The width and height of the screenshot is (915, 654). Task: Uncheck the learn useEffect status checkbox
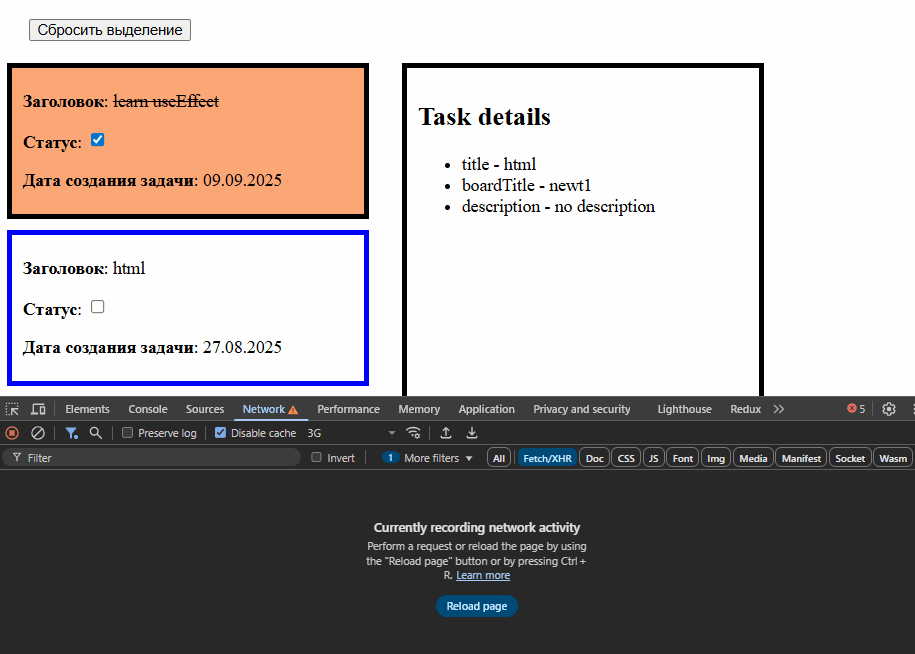pos(98,140)
